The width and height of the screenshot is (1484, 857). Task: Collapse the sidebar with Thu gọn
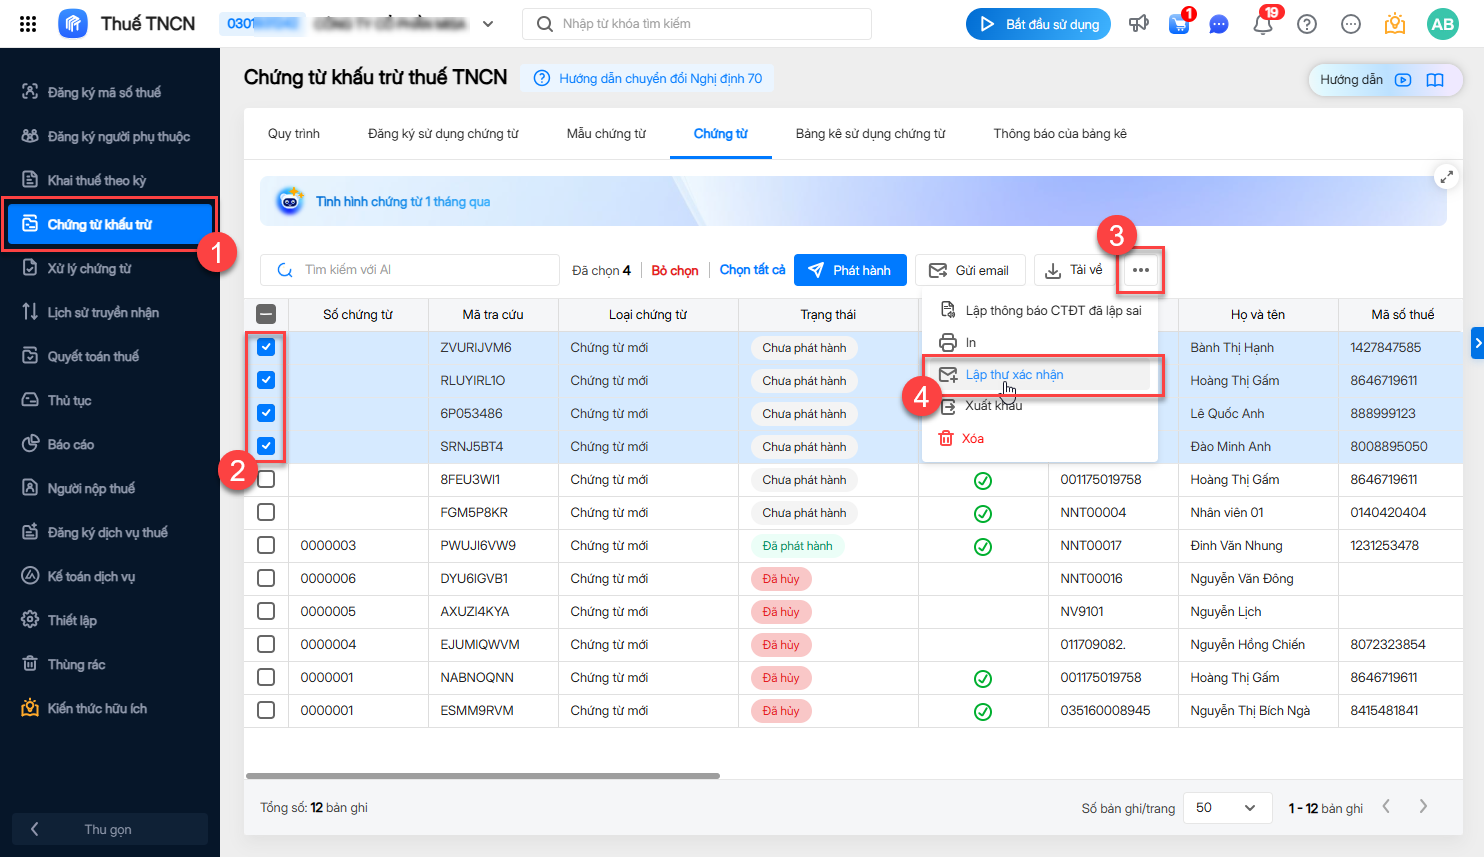[x=108, y=829]
